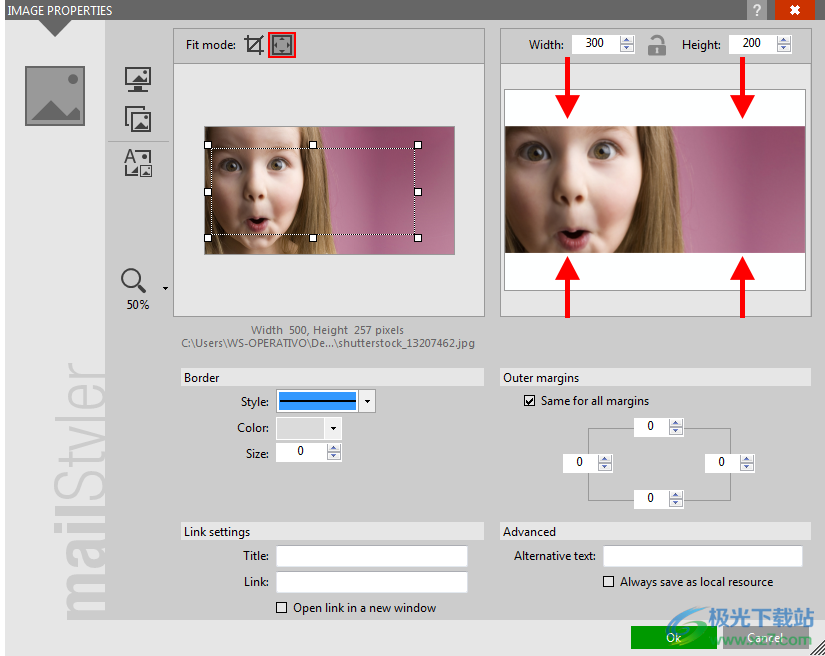Viewport: 825px width, 656px height.
Task: Check Open link in a new window
Action: (x=282, y=608)
